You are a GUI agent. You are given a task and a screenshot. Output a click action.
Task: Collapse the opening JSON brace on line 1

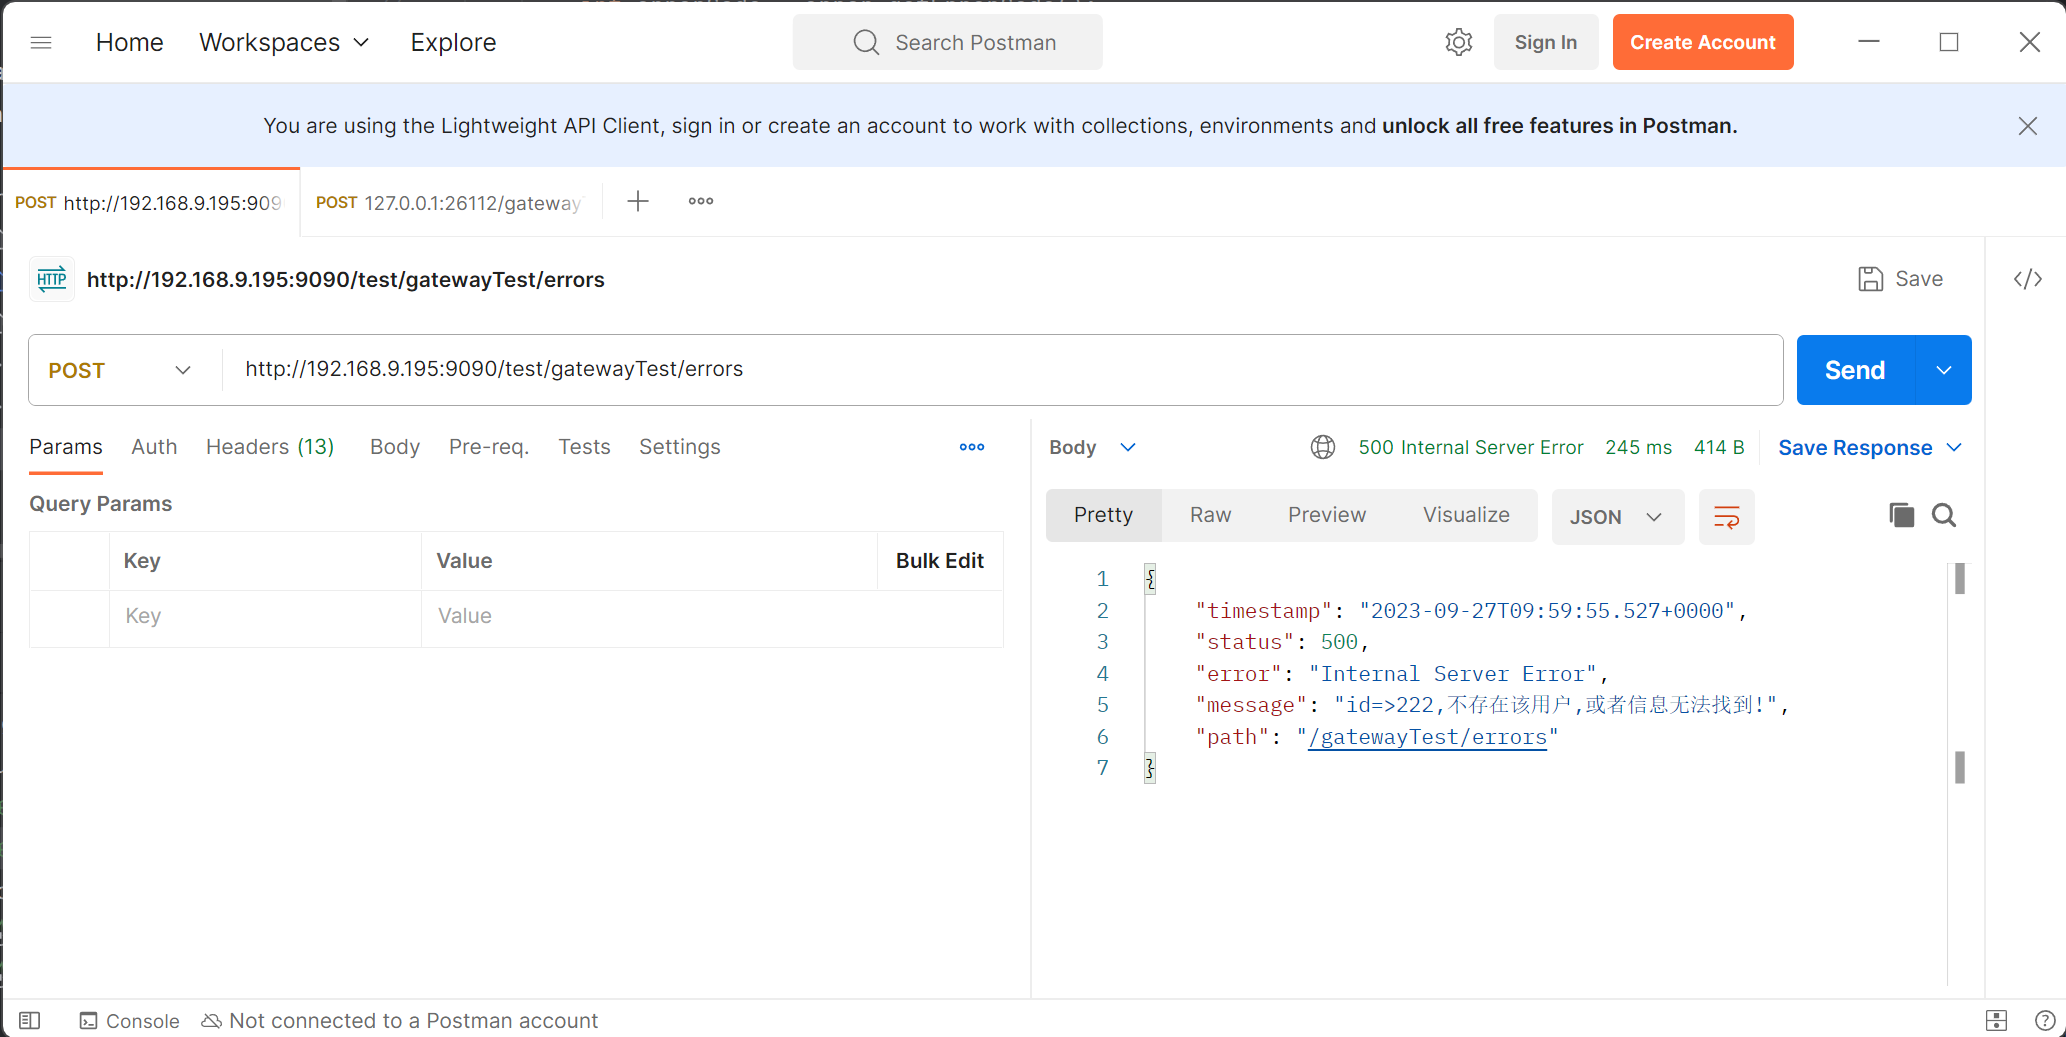1150,579
